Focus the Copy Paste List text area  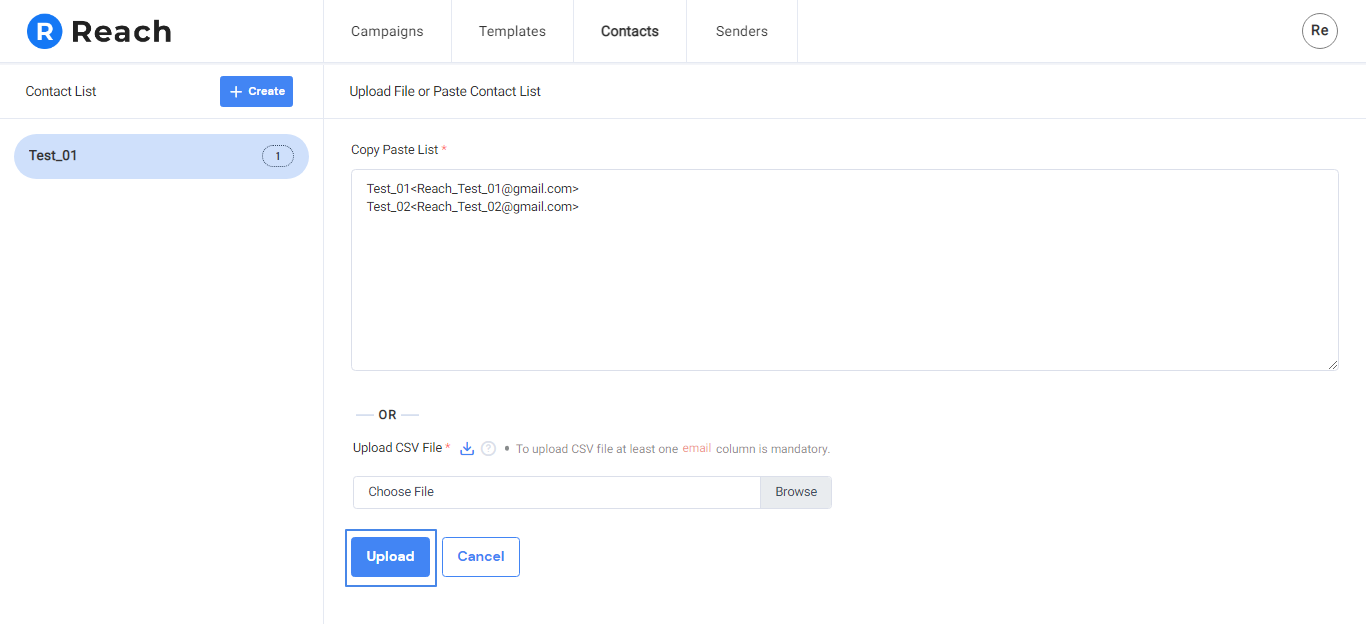point(845,270)
